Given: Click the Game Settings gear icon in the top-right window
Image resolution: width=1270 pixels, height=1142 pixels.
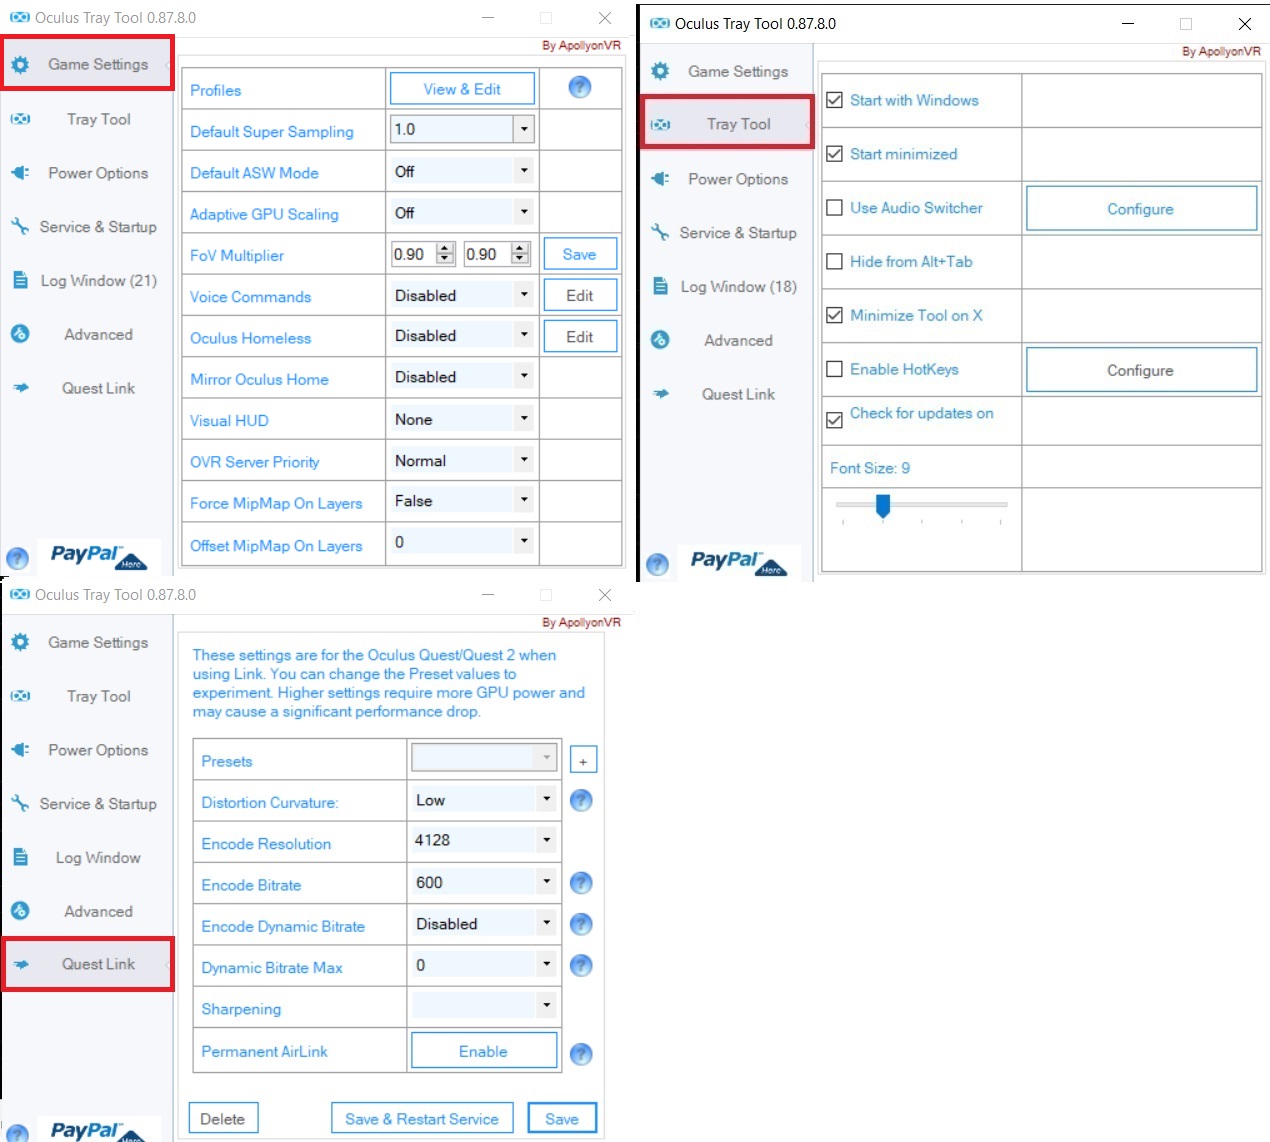Looking at the screenshot, I should click(660, 71).
